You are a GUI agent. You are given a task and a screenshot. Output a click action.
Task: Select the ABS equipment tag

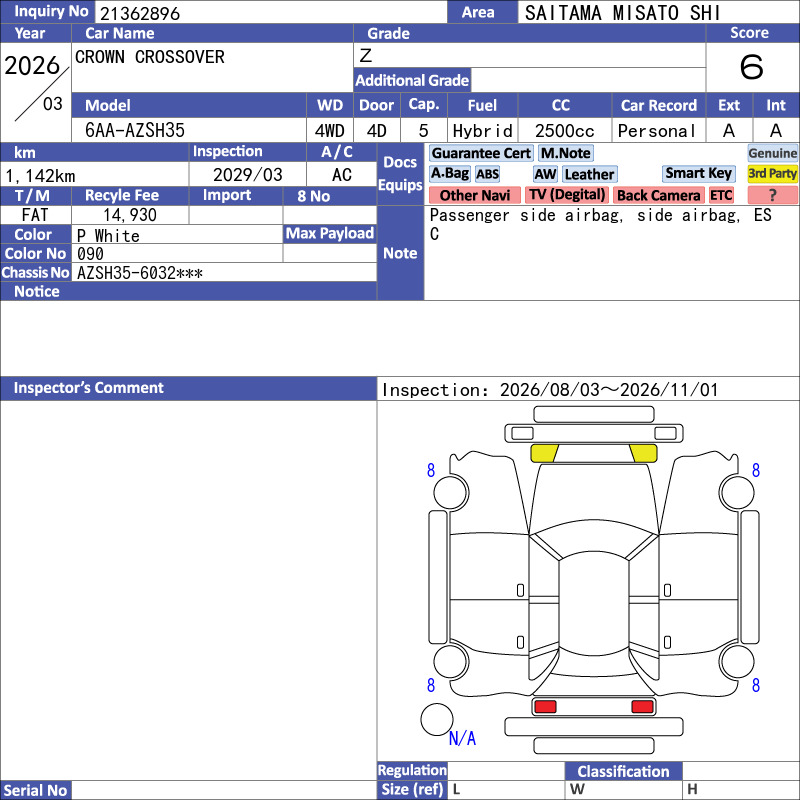coord(487,174)
